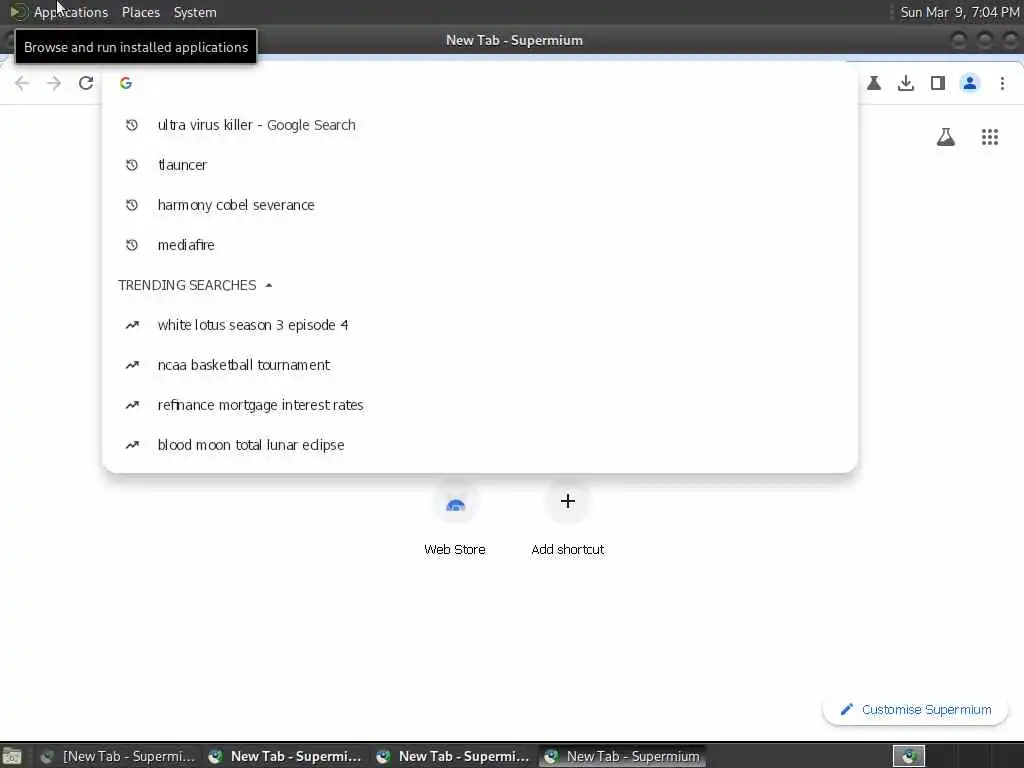Click the Web Store shortcut icon
Image resolution: width=1024 pixels, height=768 pixels.
click(455, 503)
